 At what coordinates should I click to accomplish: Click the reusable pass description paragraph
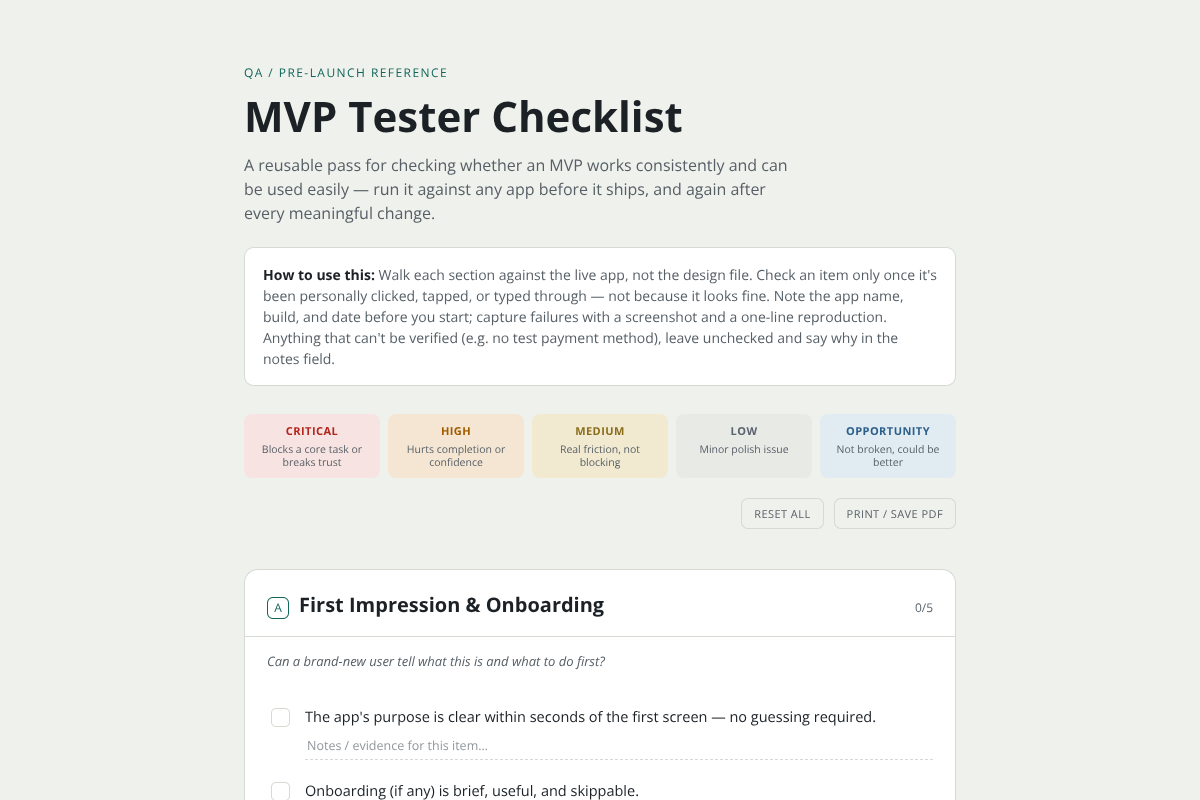(x=516, y=190)
